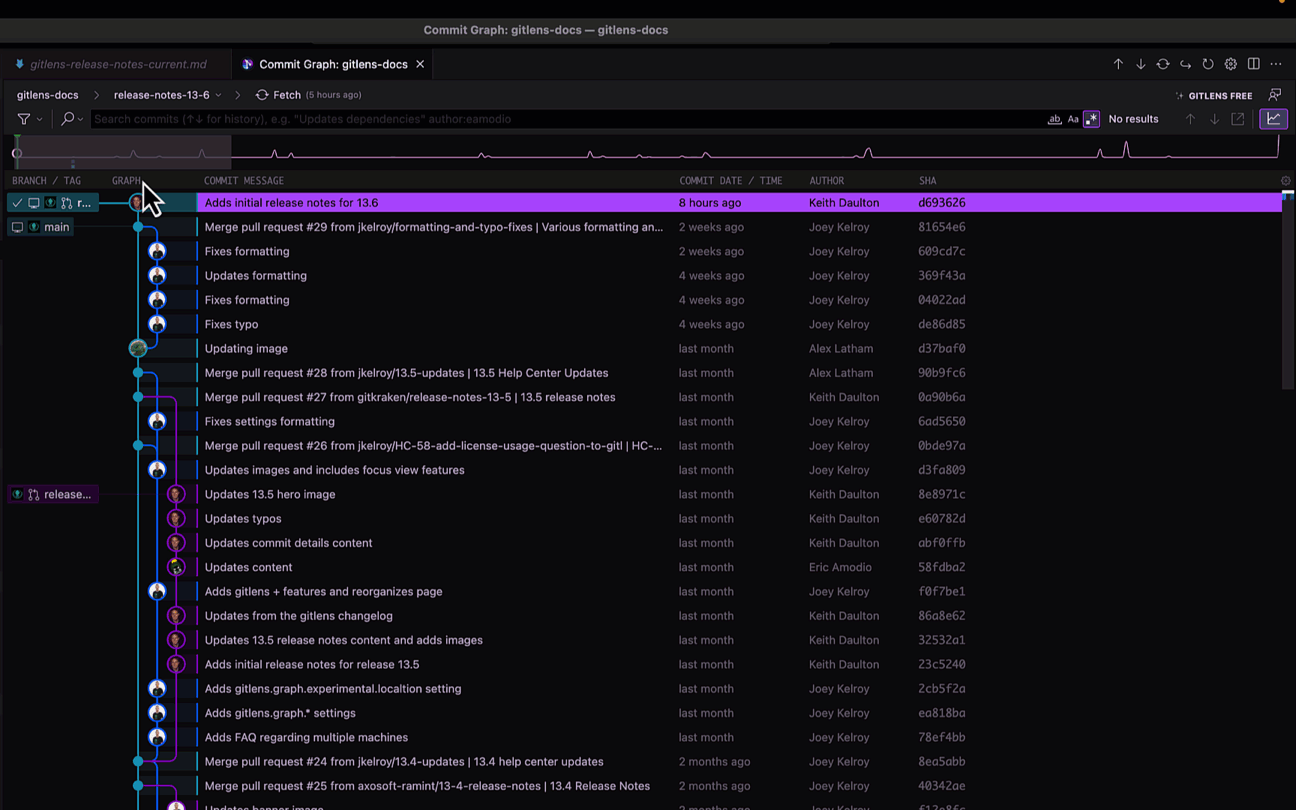The width and height of the screenshot is (1296, 810).
Task: Click the open-in-new-window icon next to No results
Action: [1238, 119]
